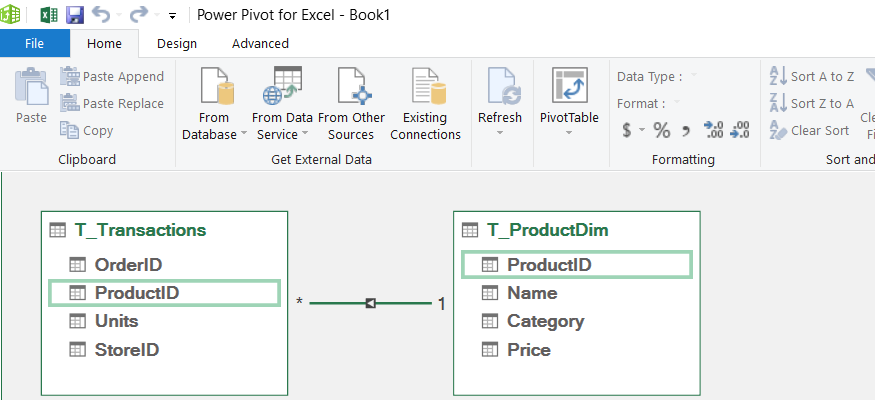
Task: Open Existing Connections icon
Action: click(x=429, y=86)
